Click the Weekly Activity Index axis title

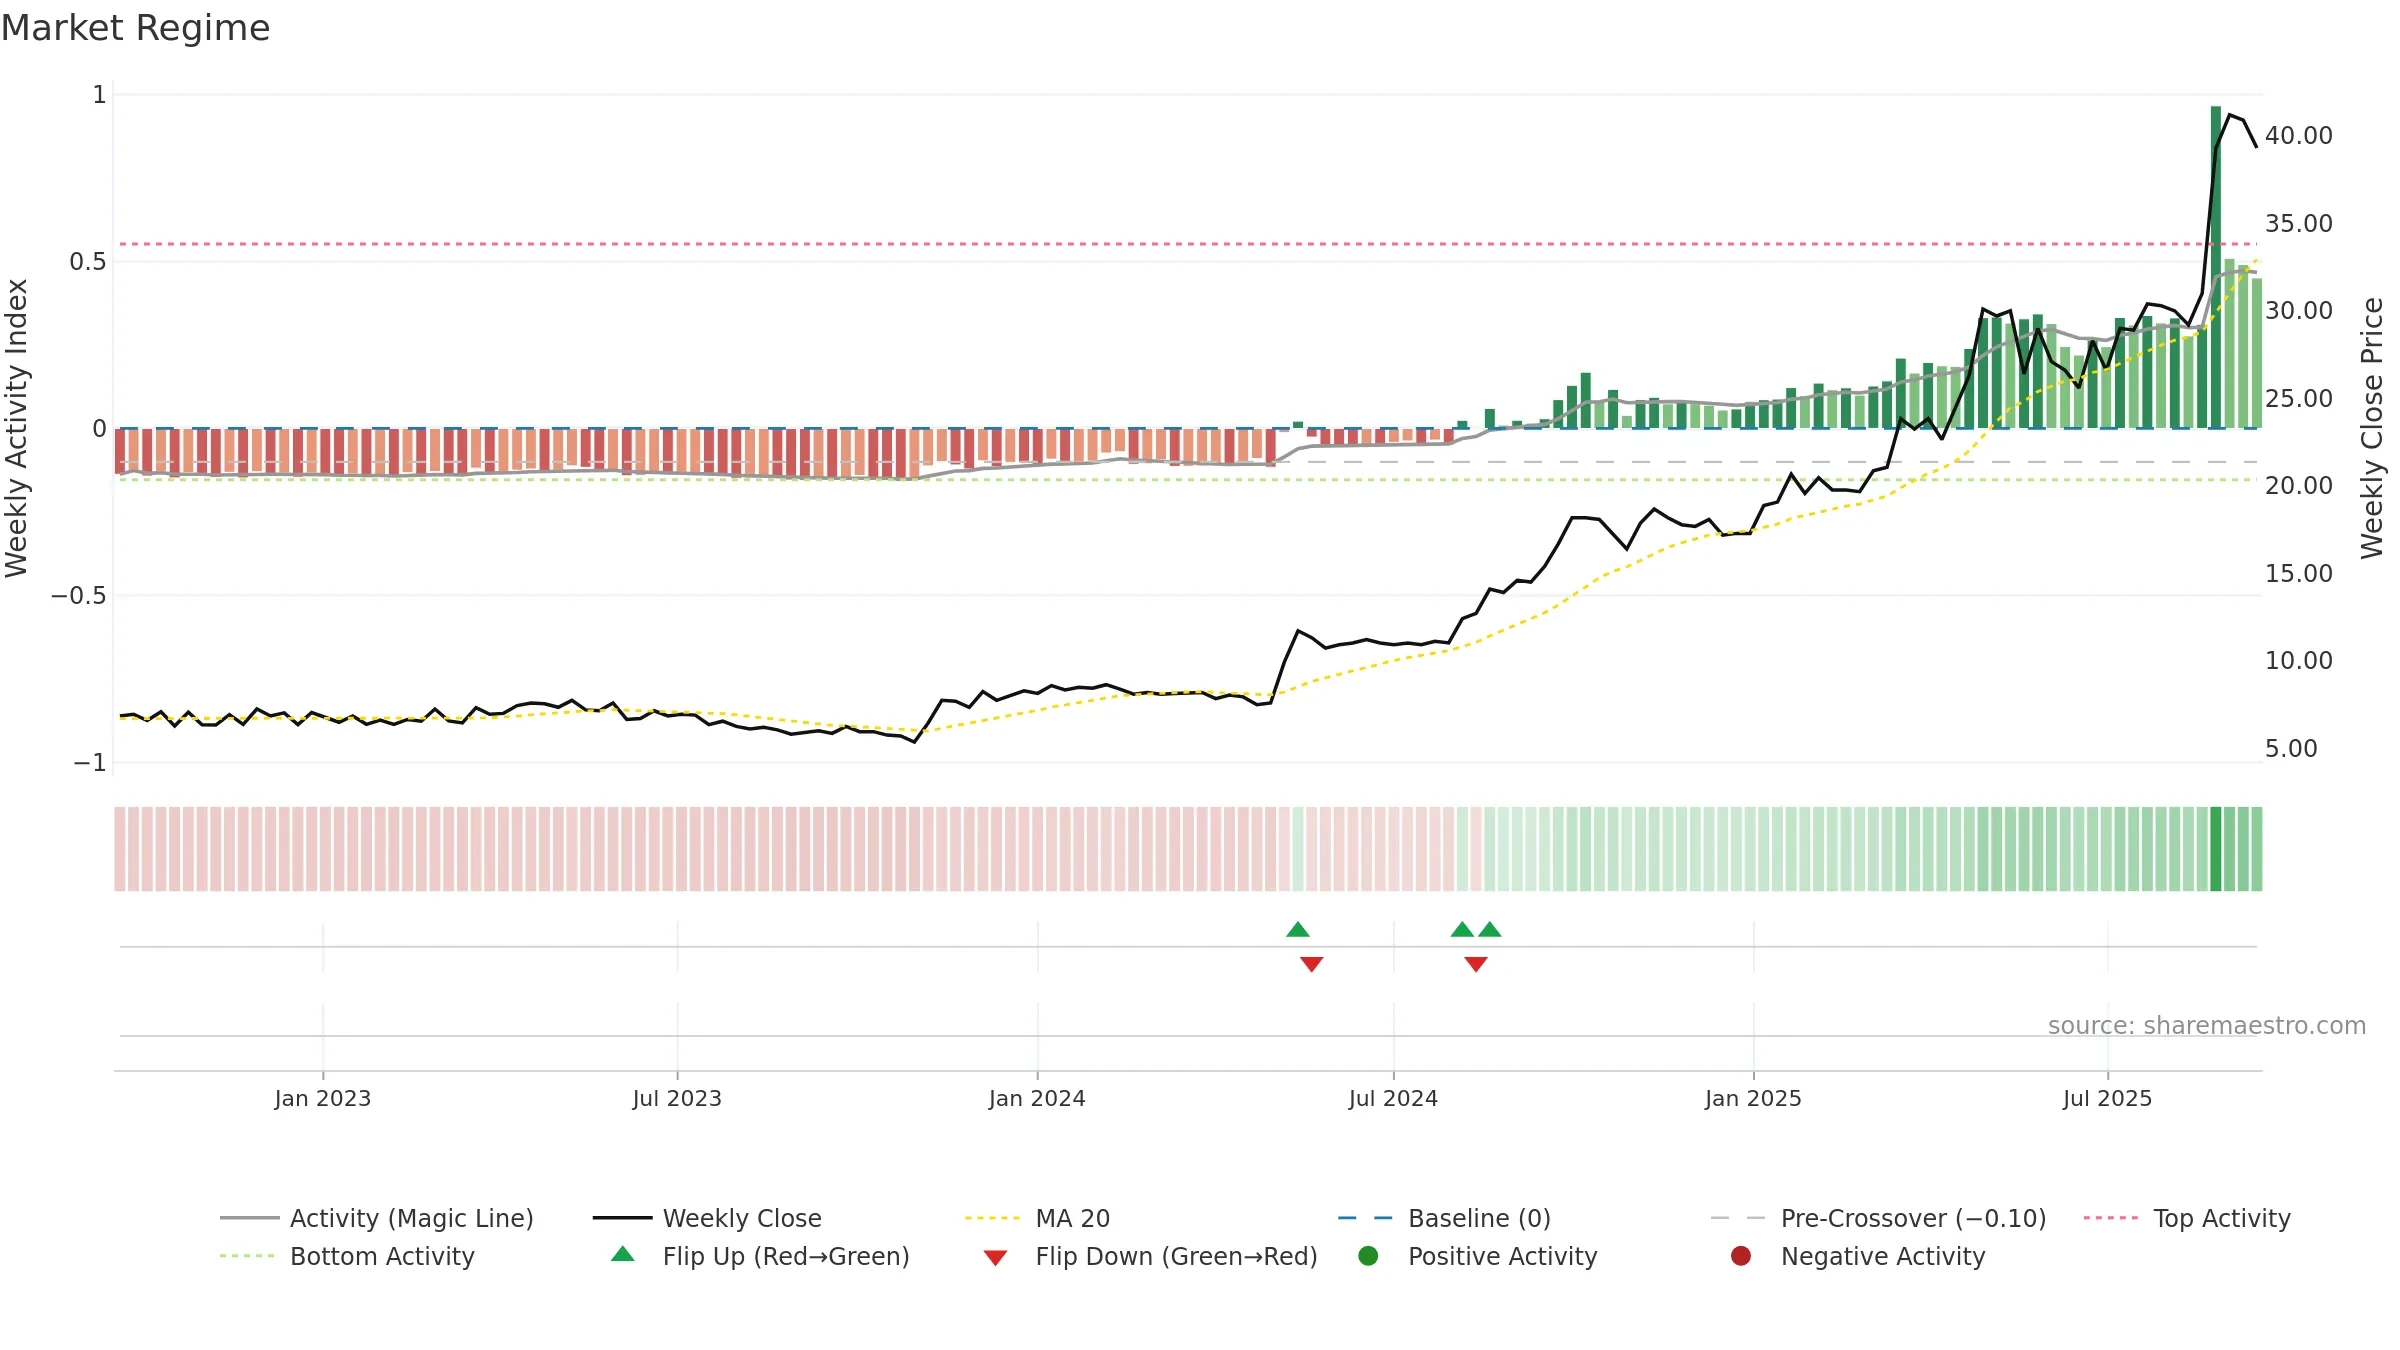(16, 428)
